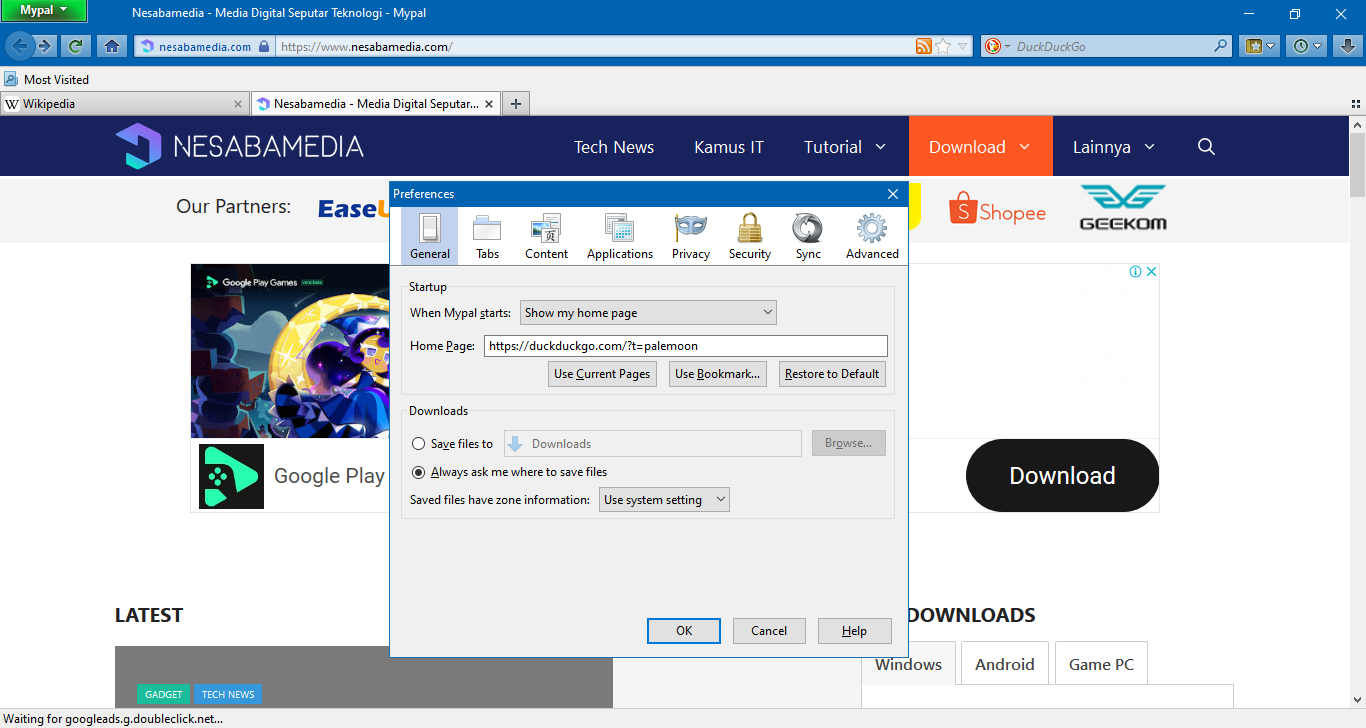Expand the Tutorial menu on the website
The image size is (1366, 728).
(x=845, y=147)
